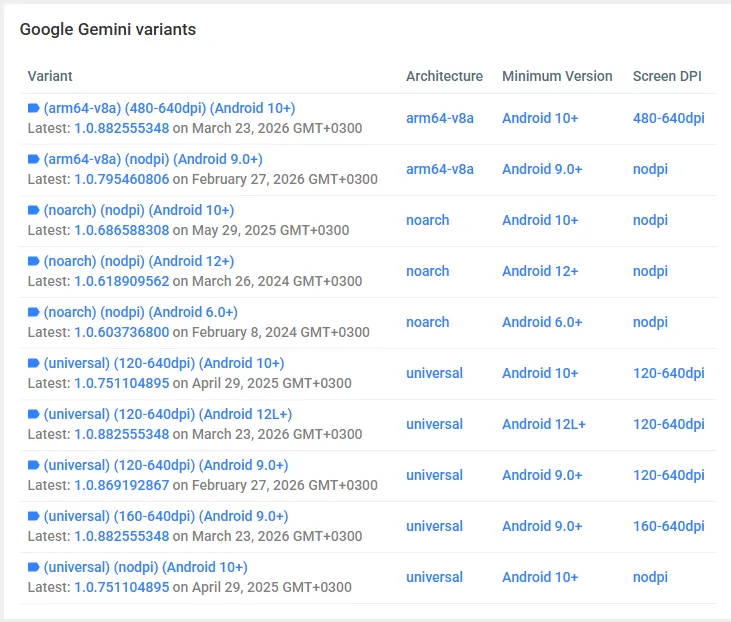Click noarch architecture in the Android 12+ row

pyautogui.click(x=427, y=271)
